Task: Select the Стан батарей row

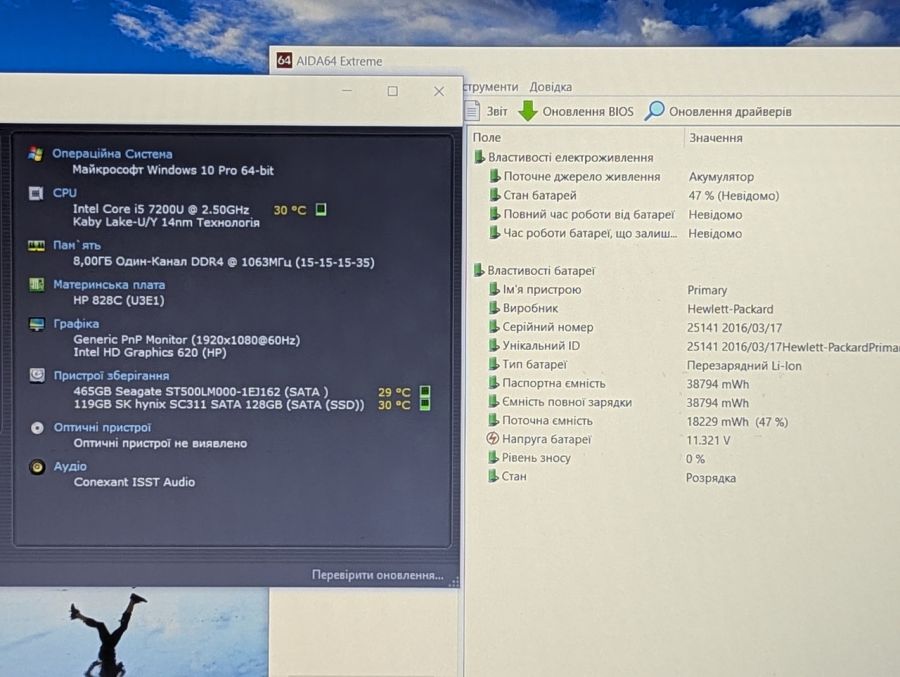Action: tap(634, 195)
